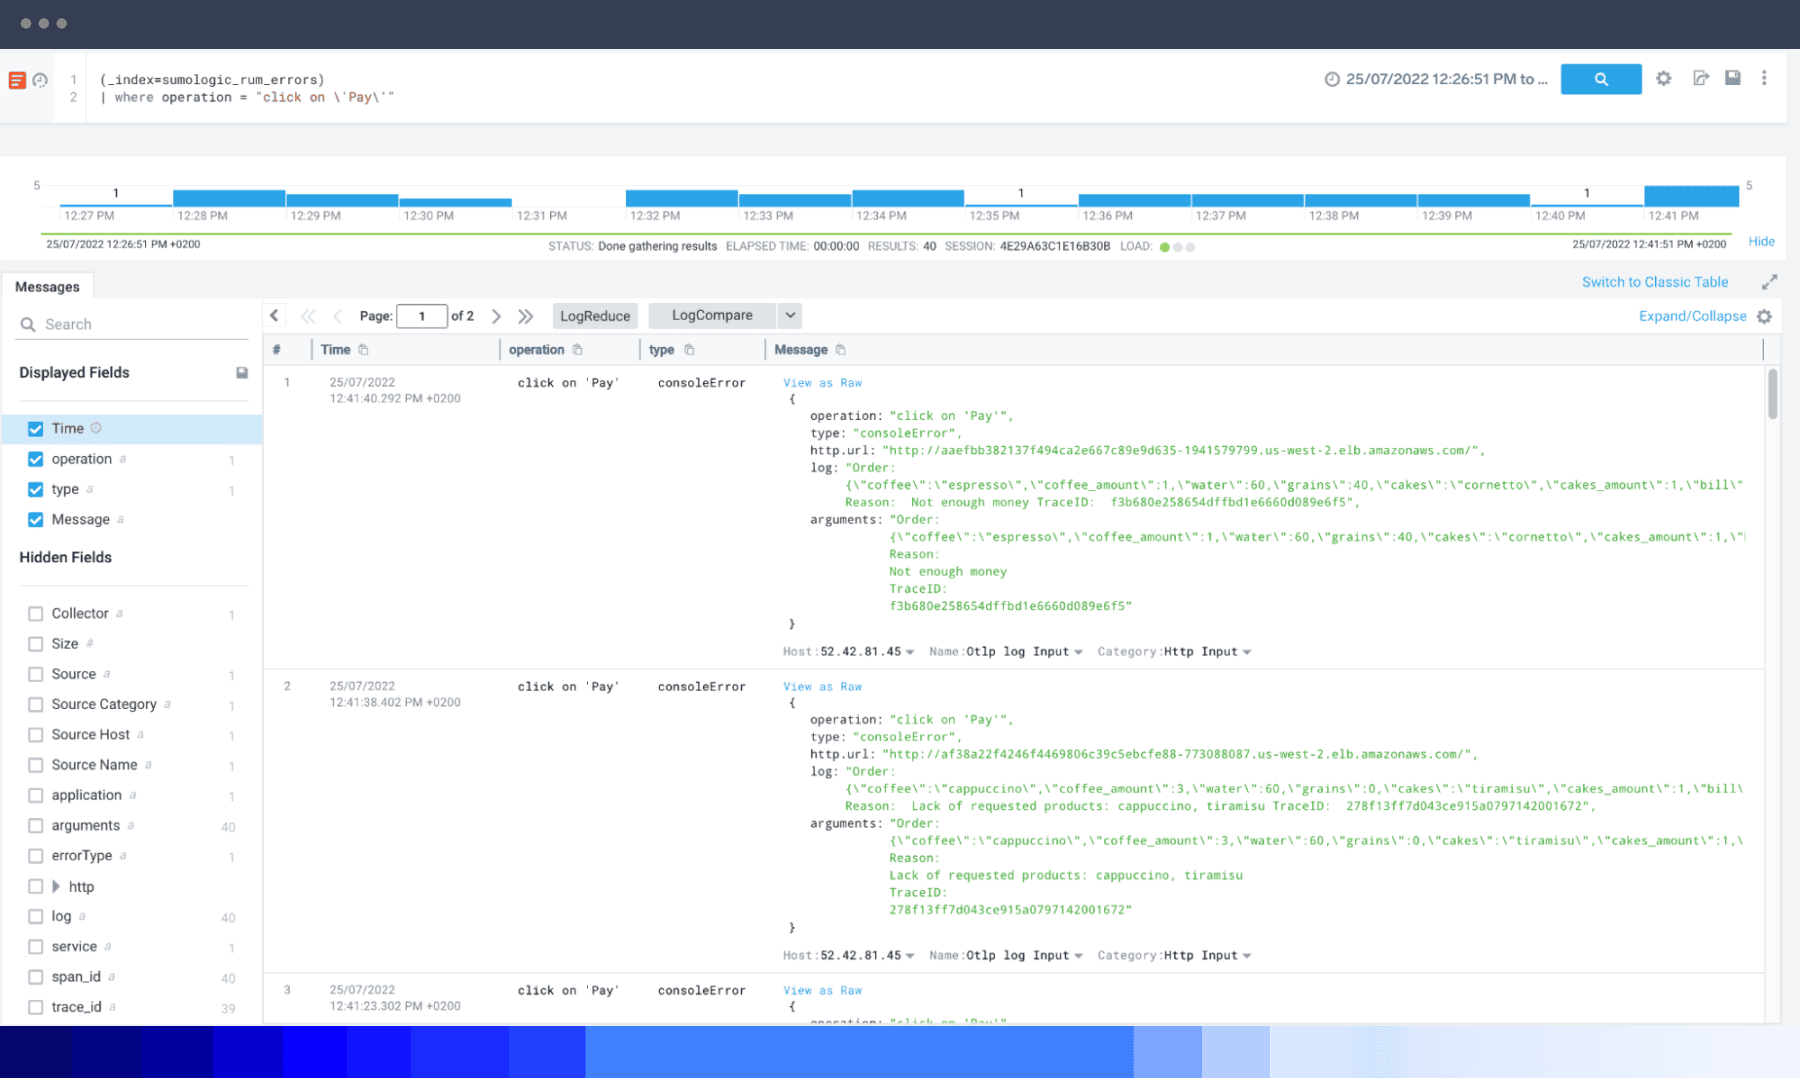Click the blue search run button
Screen dimensions: 1800x1079
tap(1600, 79)
